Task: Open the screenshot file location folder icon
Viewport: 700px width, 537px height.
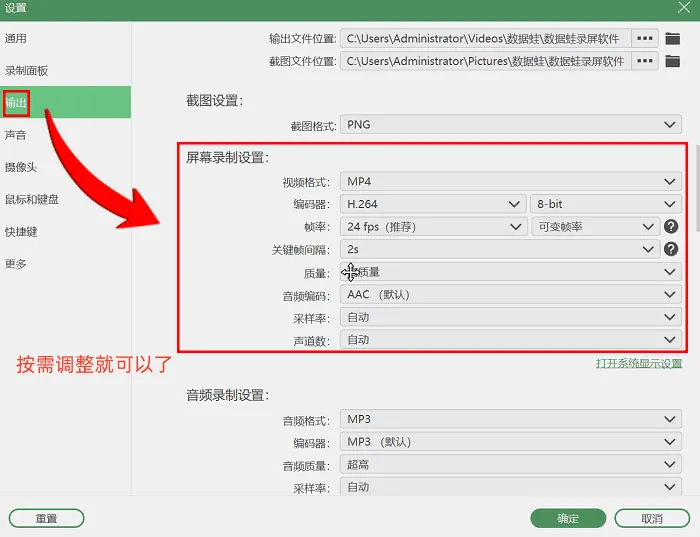Action: [672, 61]
